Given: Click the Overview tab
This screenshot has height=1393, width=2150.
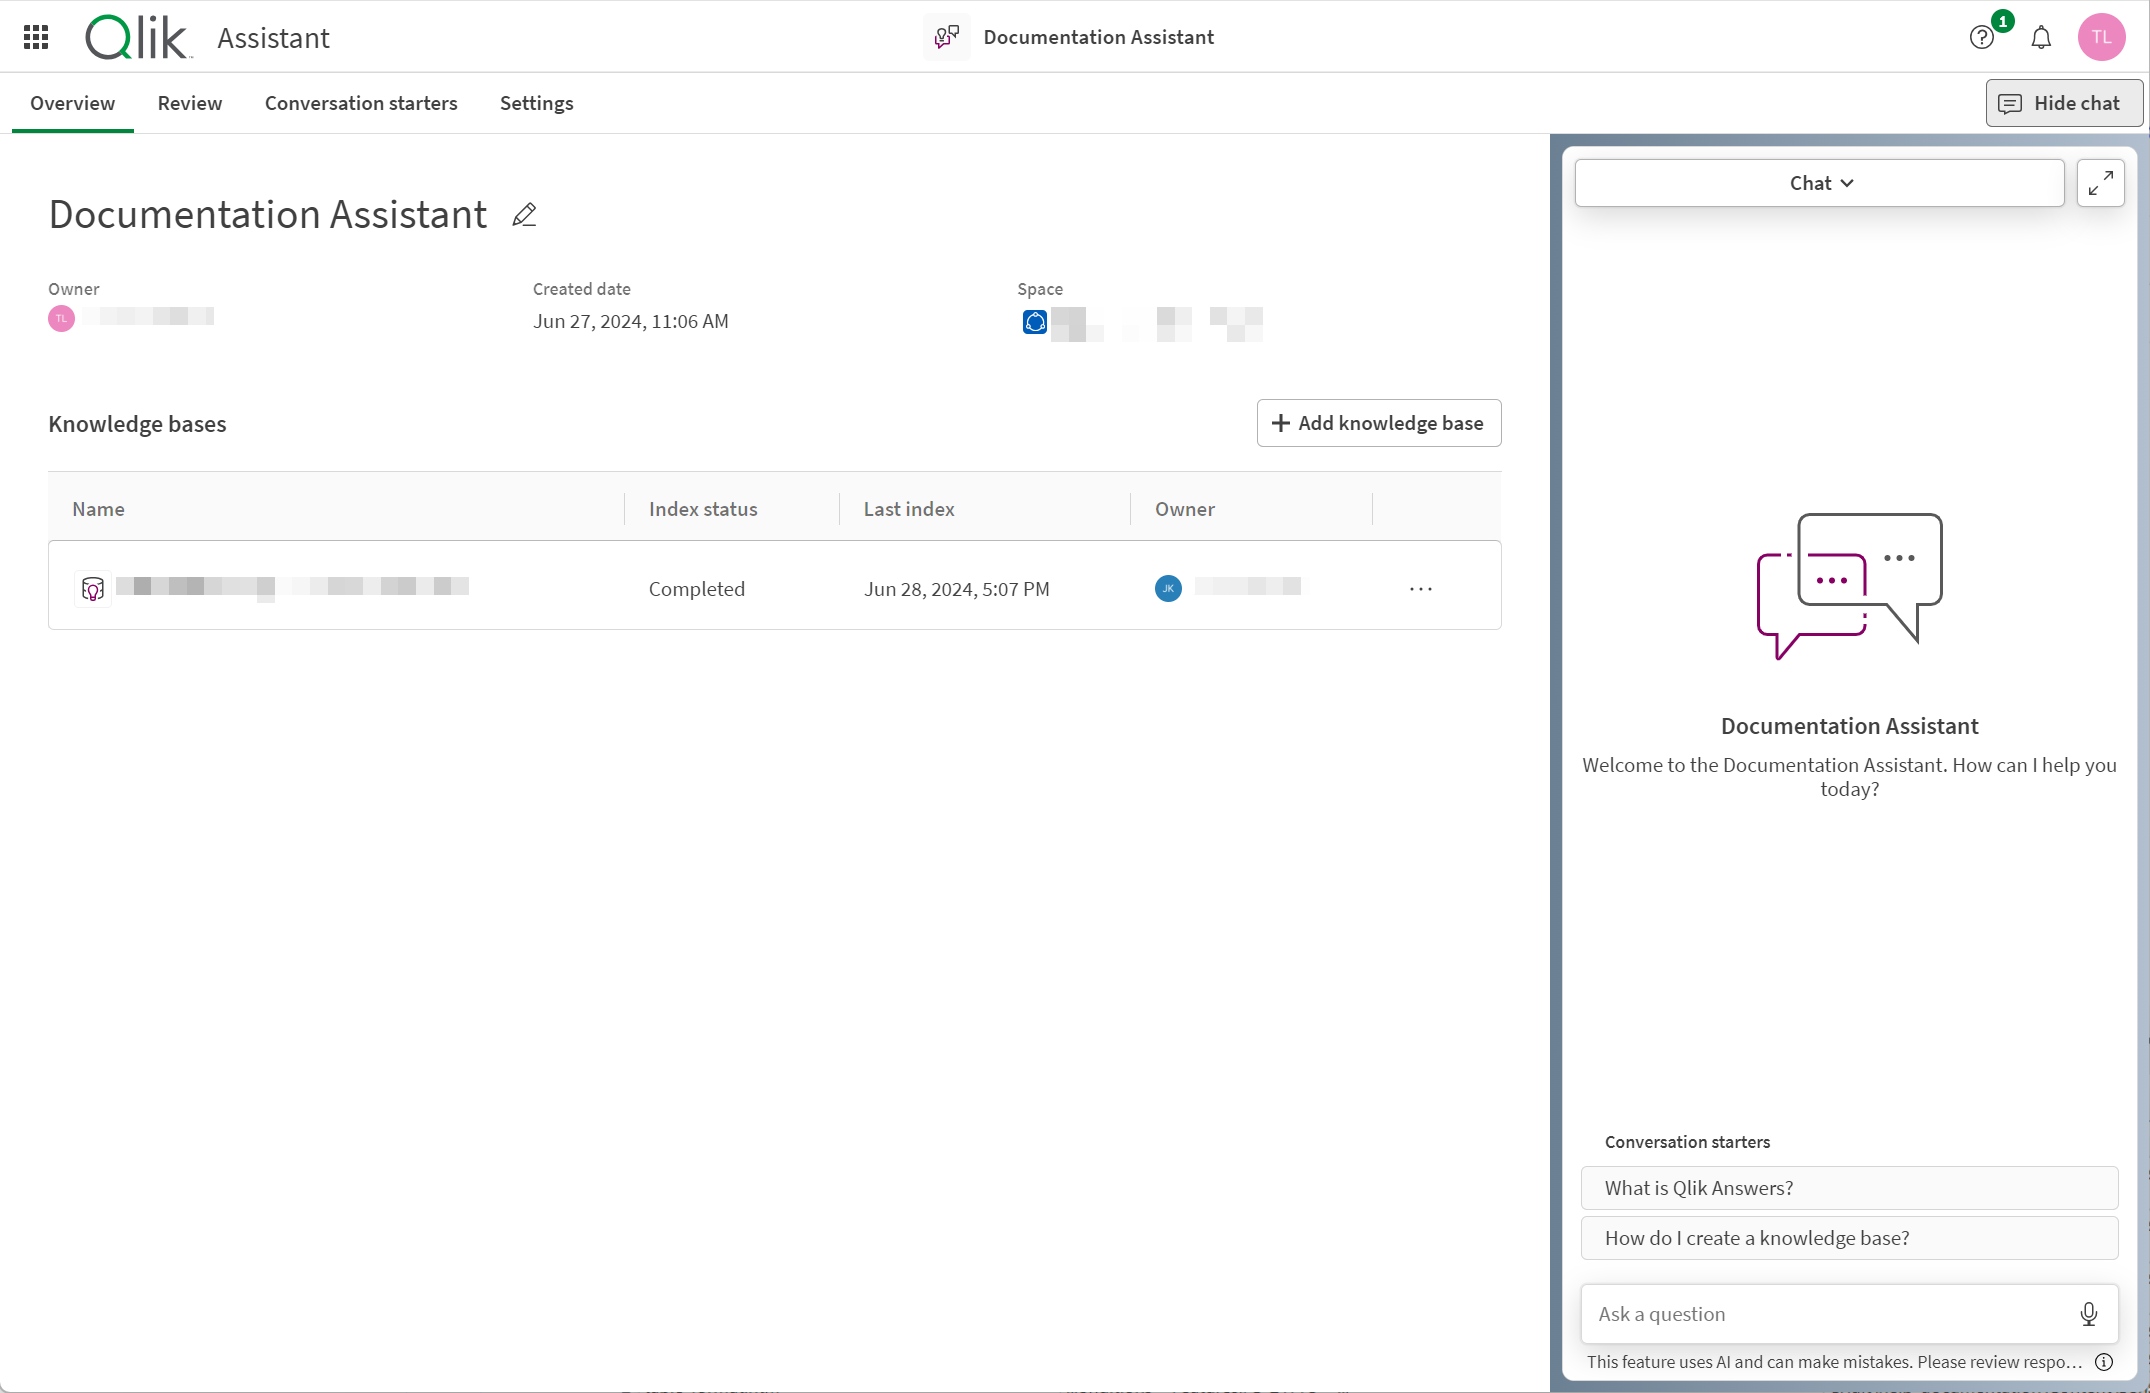Looking at the screenshot, I should pos(72,103).
